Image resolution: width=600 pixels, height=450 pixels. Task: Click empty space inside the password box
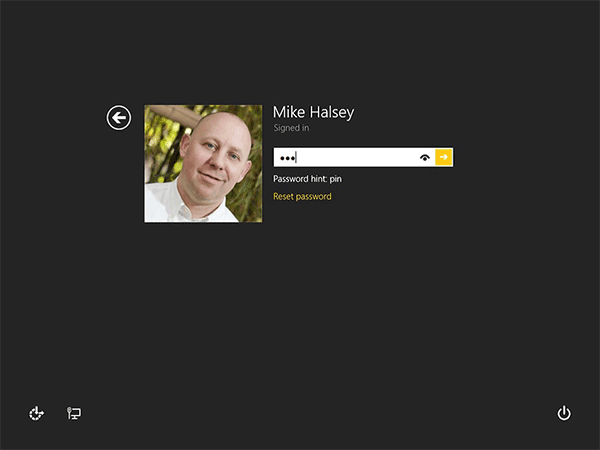pos(356,157)
